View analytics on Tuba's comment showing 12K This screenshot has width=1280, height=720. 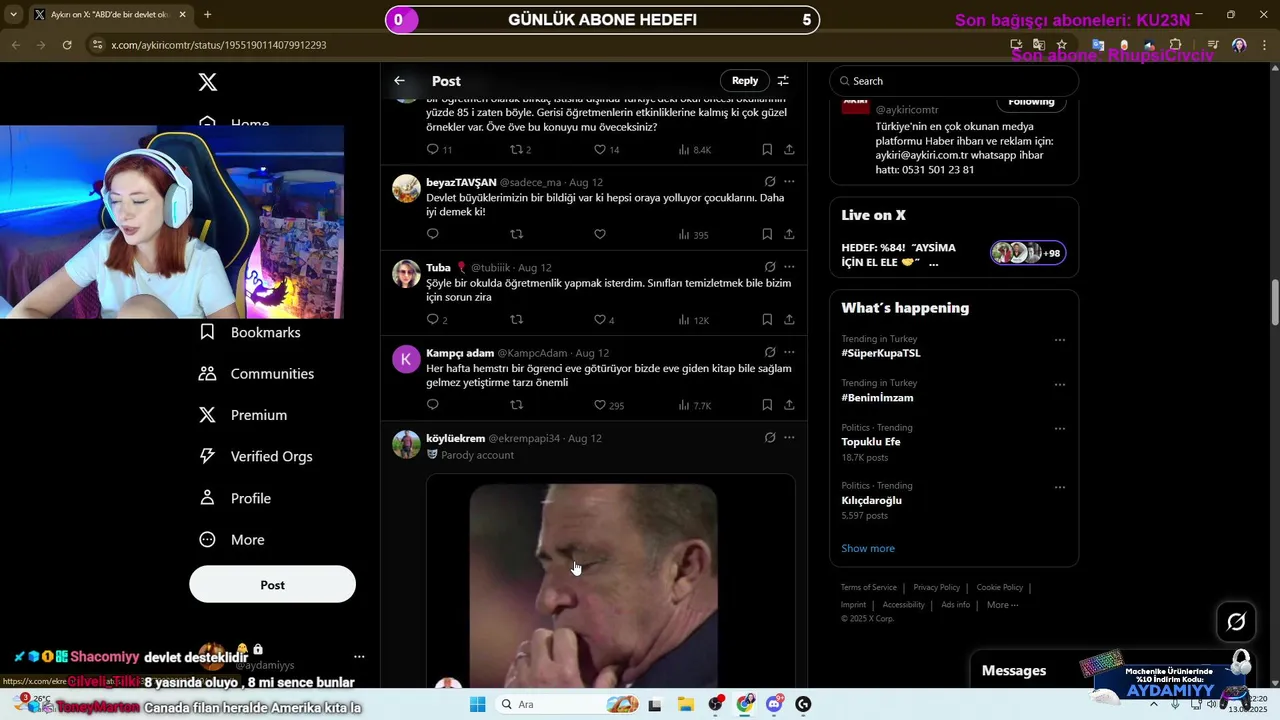click(x=694, y=320)
